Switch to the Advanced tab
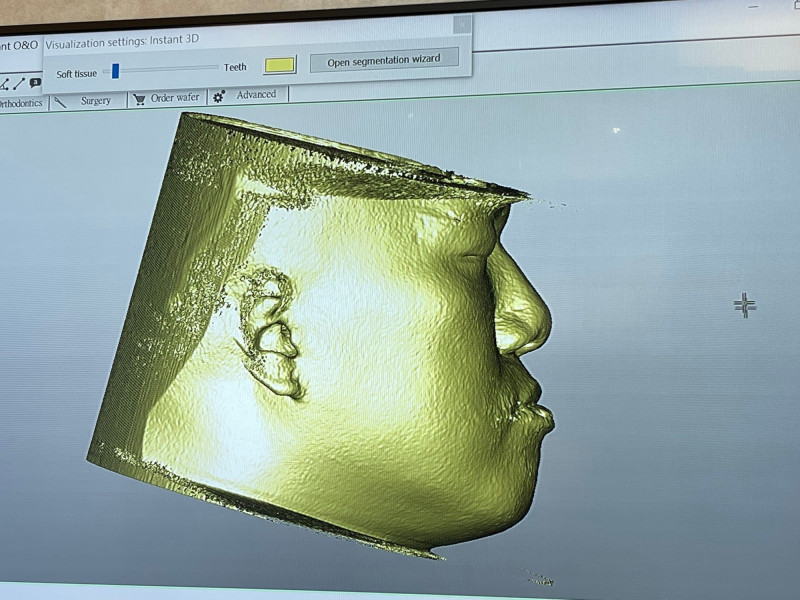 click(247, 95)
